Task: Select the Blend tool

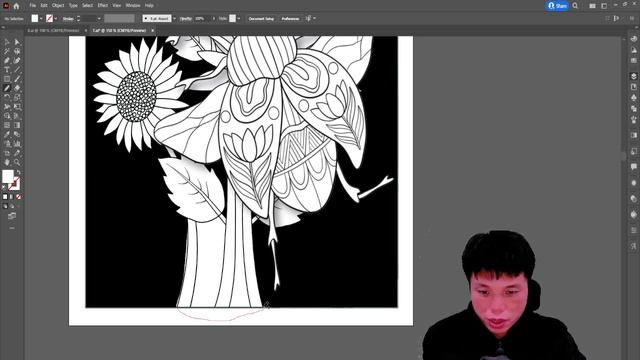Action: click(17, 135)
